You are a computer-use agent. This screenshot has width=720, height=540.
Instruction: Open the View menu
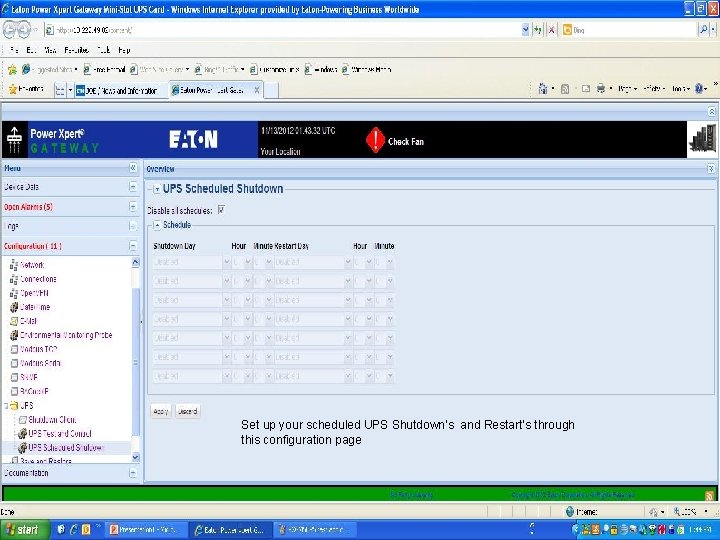(x=50, y=50)
